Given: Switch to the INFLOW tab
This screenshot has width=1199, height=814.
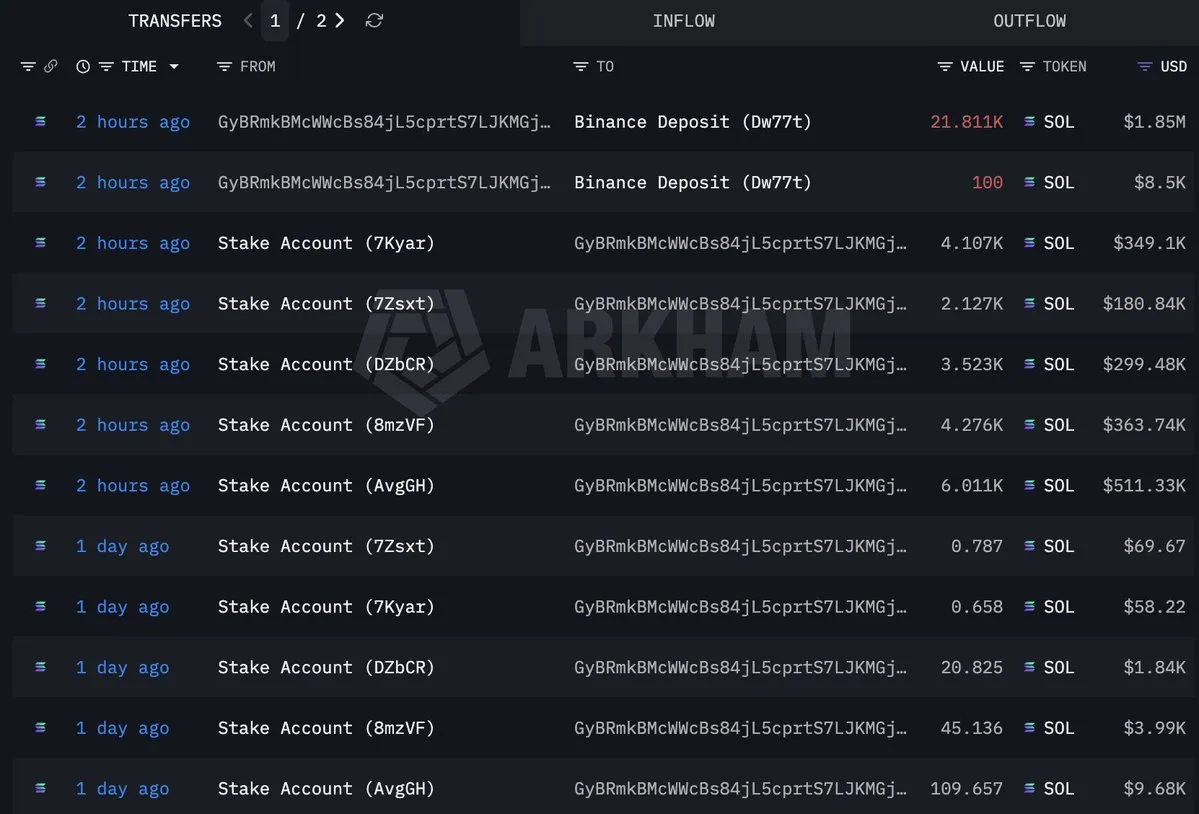Looking at the screenshot, I should pos(684,21).
